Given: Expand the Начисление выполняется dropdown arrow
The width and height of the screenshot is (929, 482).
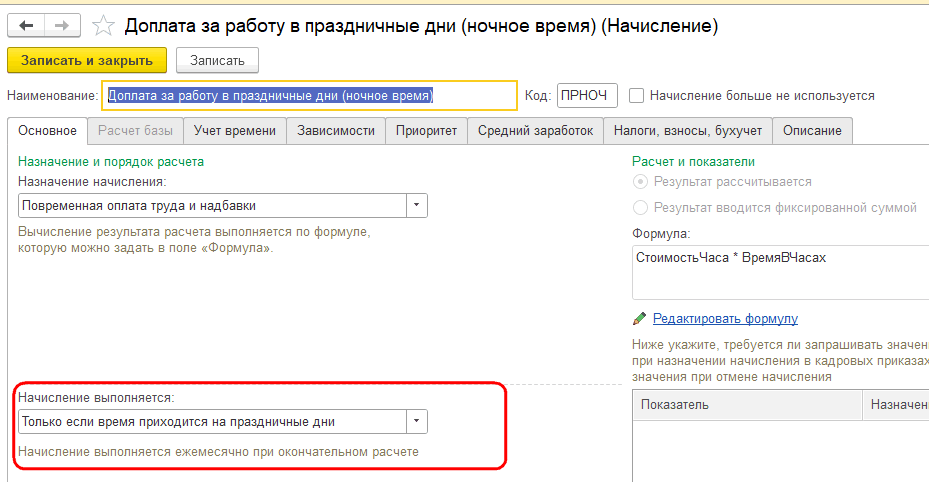Looking at the screenshot, I should point(417,422).
